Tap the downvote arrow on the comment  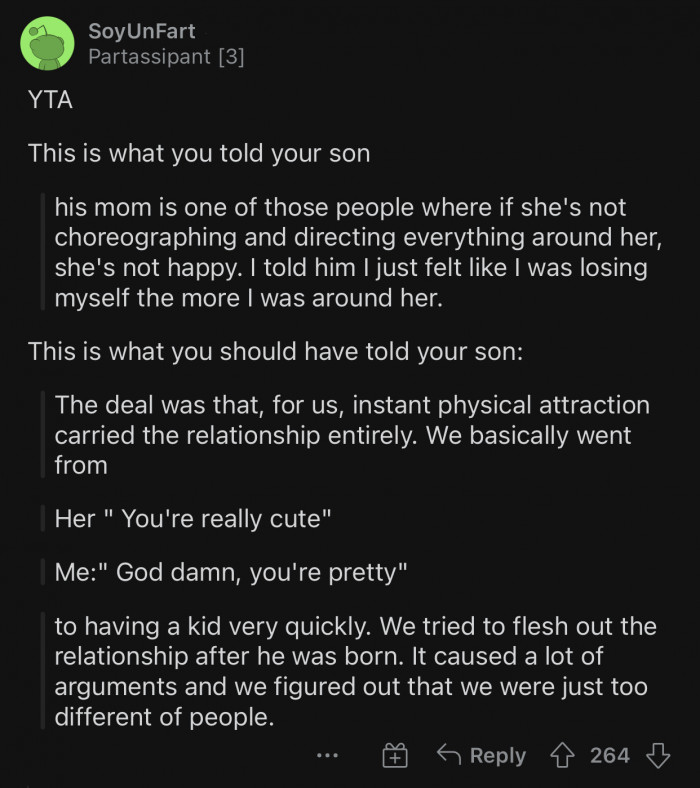coord(657,755)
